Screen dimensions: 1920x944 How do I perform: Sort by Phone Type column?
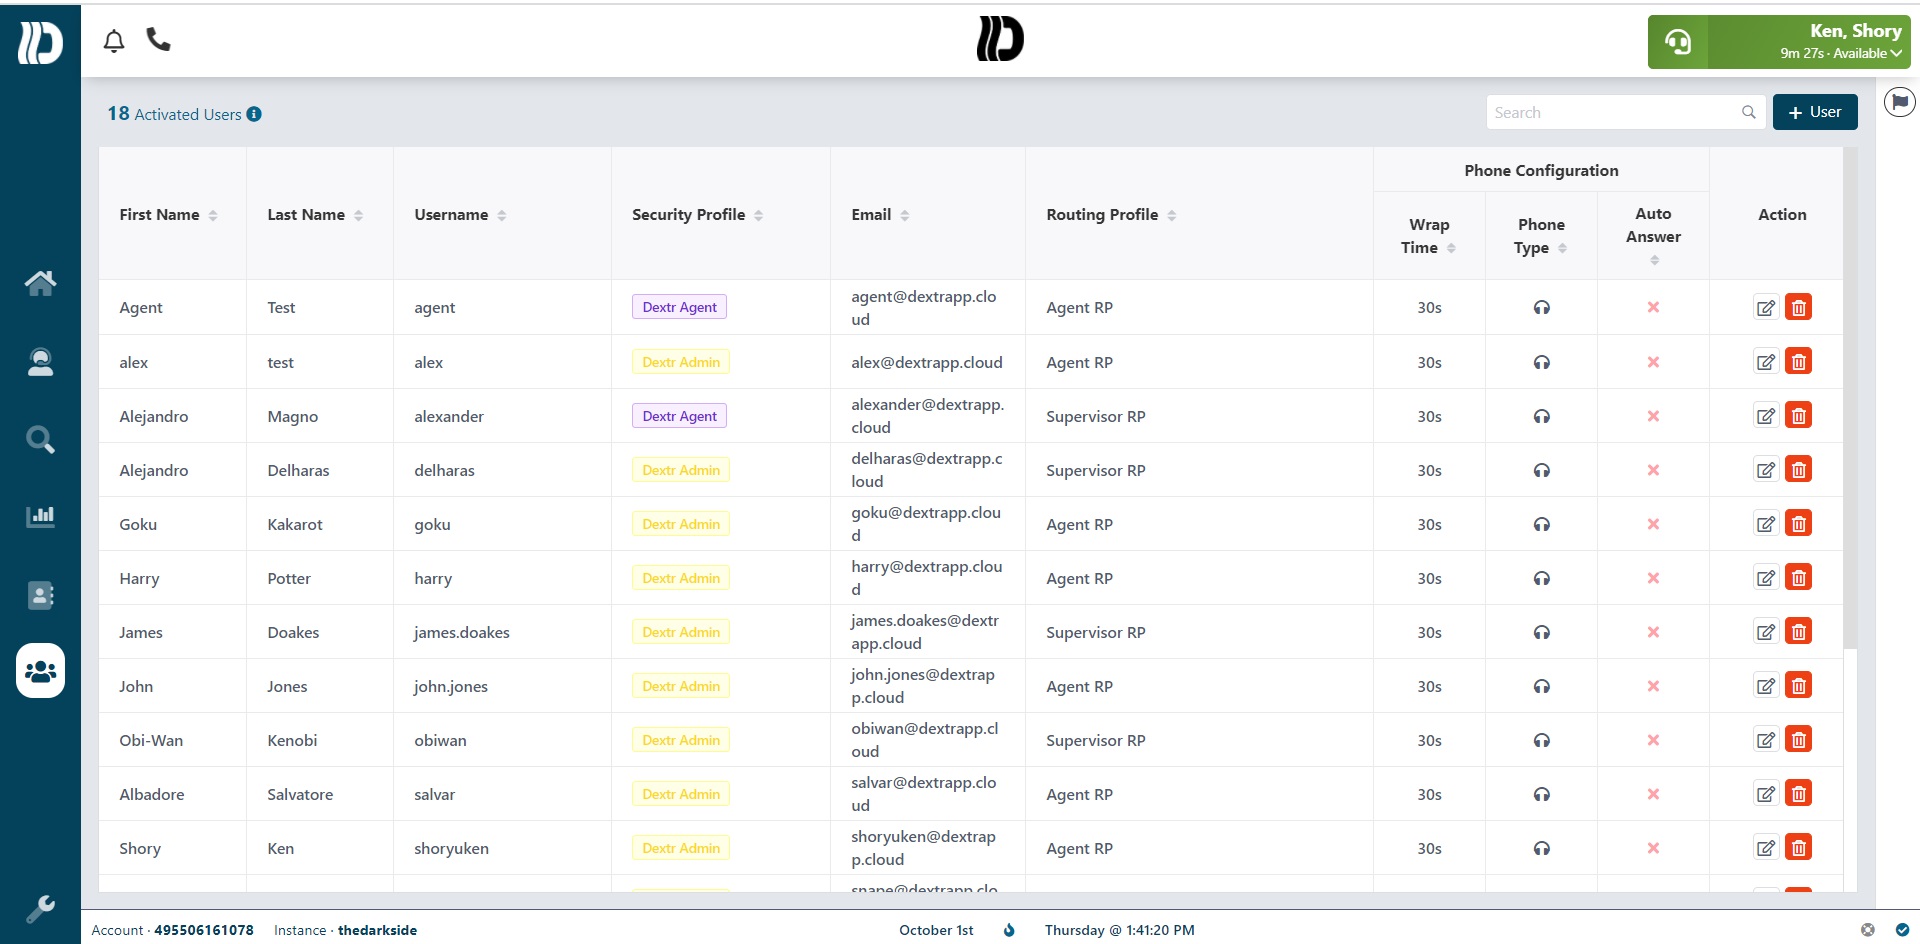(1562, 248)
